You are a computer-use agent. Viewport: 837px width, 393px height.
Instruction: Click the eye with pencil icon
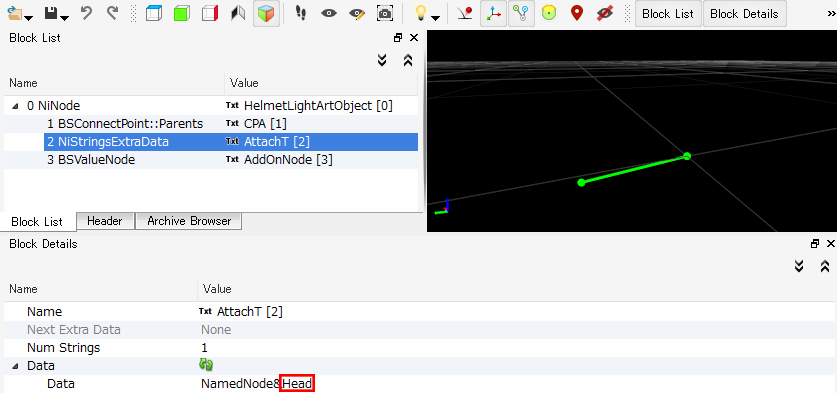[x=357, y=13]
